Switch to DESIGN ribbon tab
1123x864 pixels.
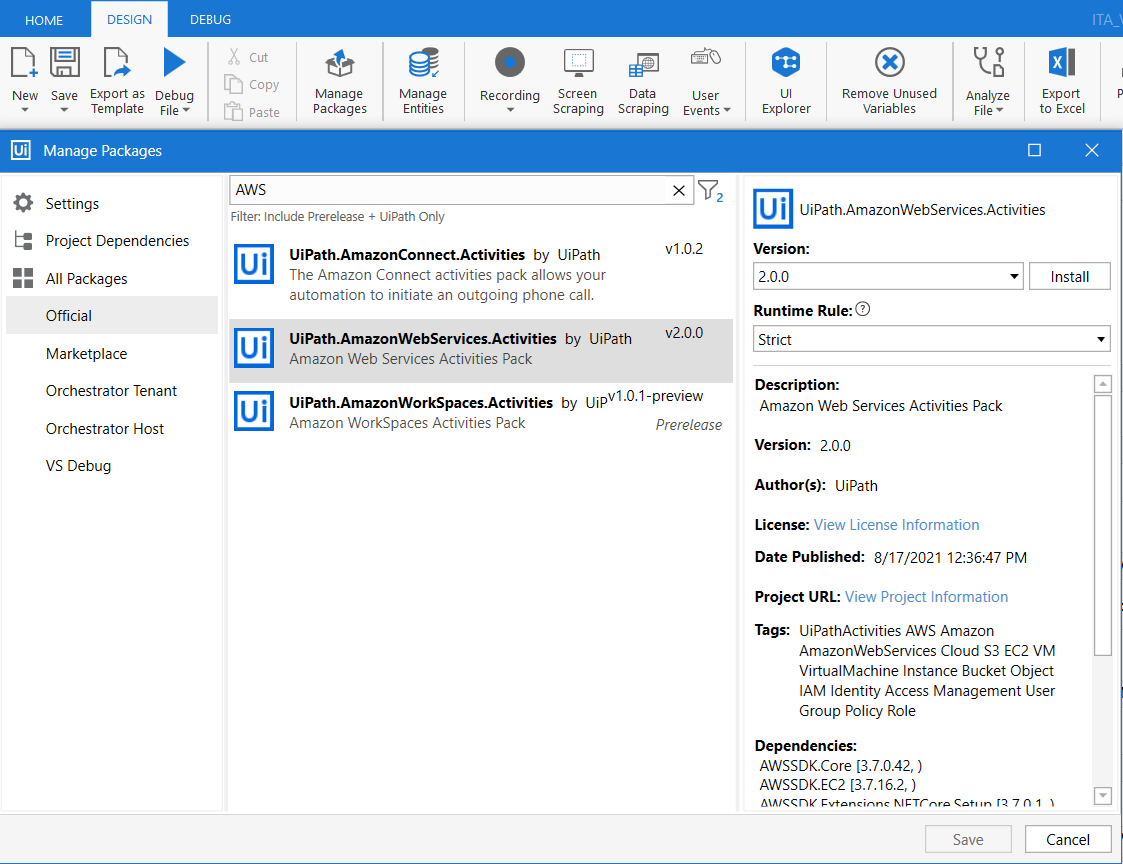130,19
